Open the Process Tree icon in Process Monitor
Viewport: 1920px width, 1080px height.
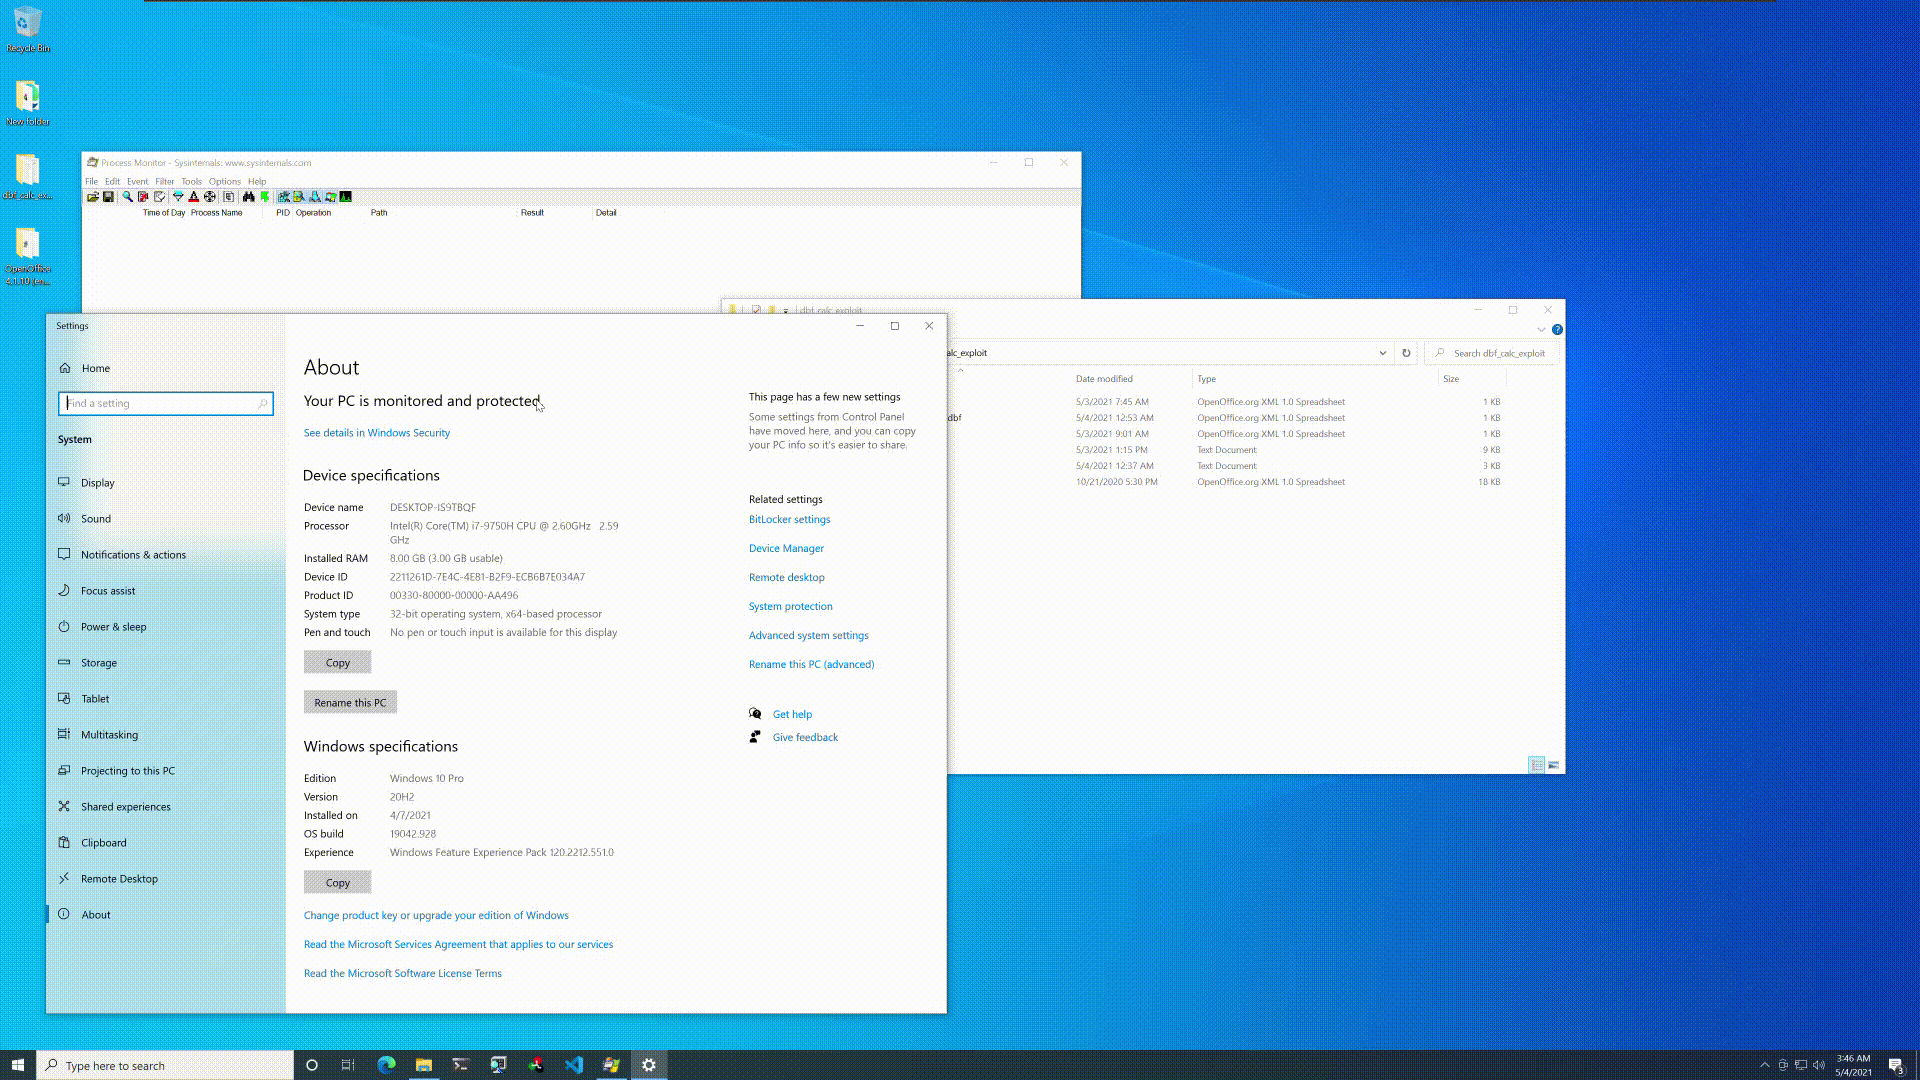click(228, 197)
